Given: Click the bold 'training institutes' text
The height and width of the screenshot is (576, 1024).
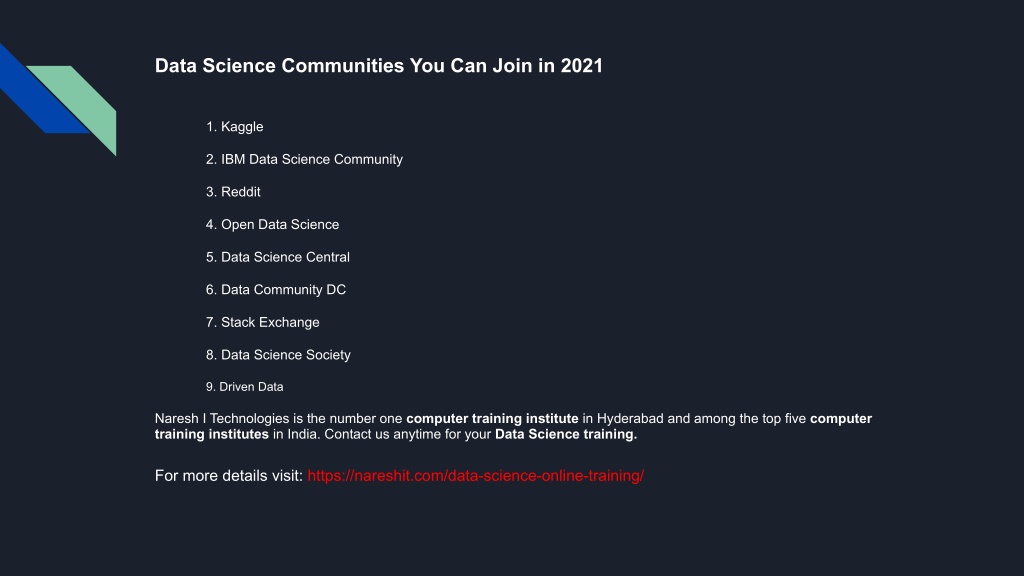Looking at the screenshot, I should pos(212,434).
